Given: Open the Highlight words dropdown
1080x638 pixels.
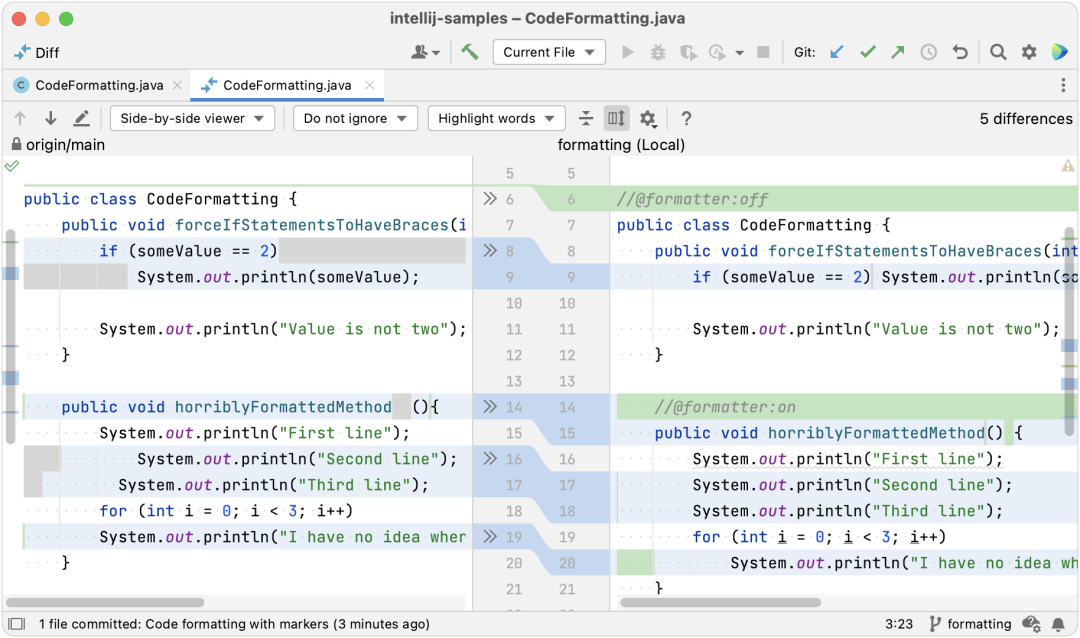Looking at the screenshot, I should (496, 119).
